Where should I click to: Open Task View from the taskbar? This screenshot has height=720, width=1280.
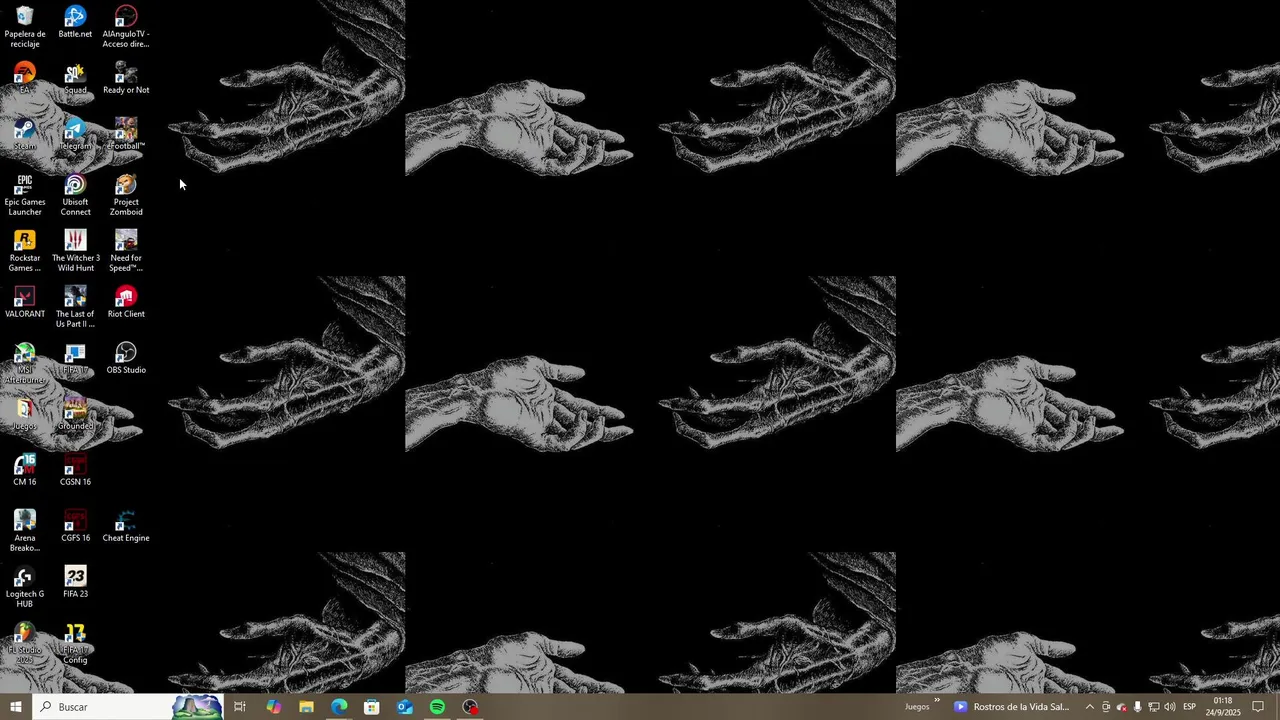pos(240,707)
